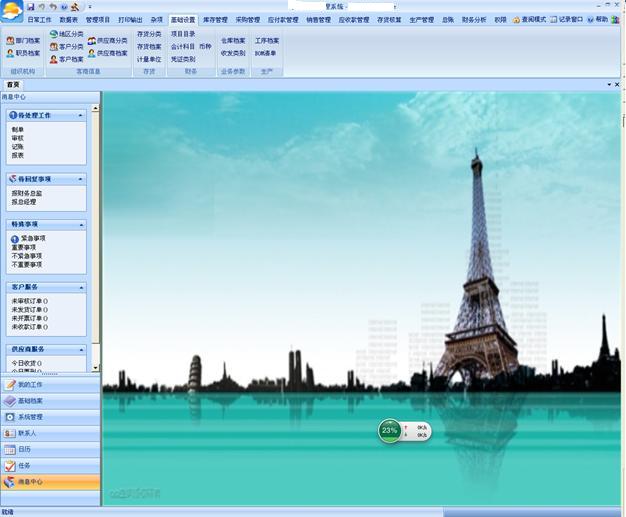Open 任务 tasks in navigation pane

click(x=50, y=465)
